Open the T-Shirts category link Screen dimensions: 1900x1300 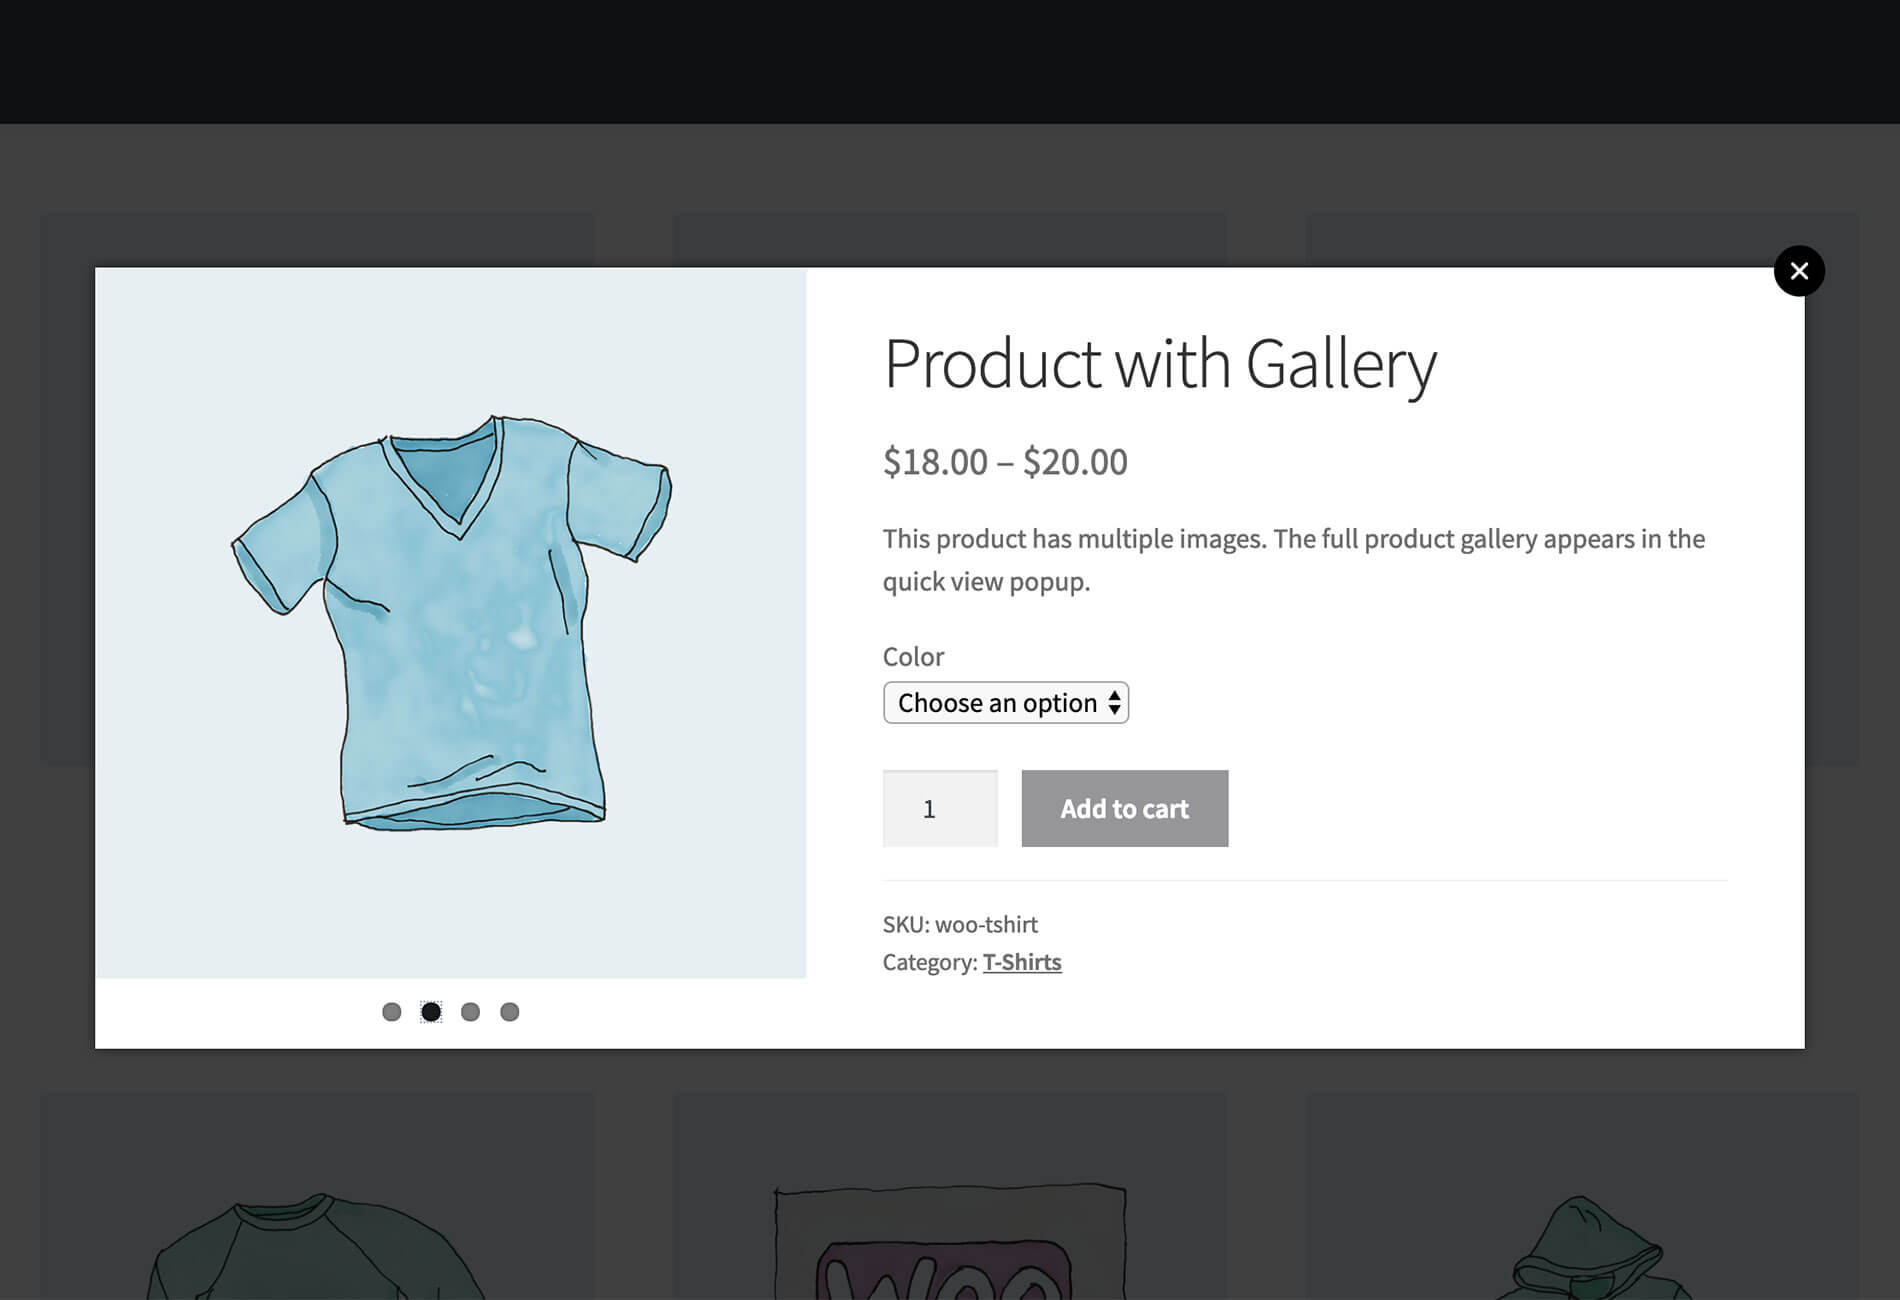pos(1022,962)
